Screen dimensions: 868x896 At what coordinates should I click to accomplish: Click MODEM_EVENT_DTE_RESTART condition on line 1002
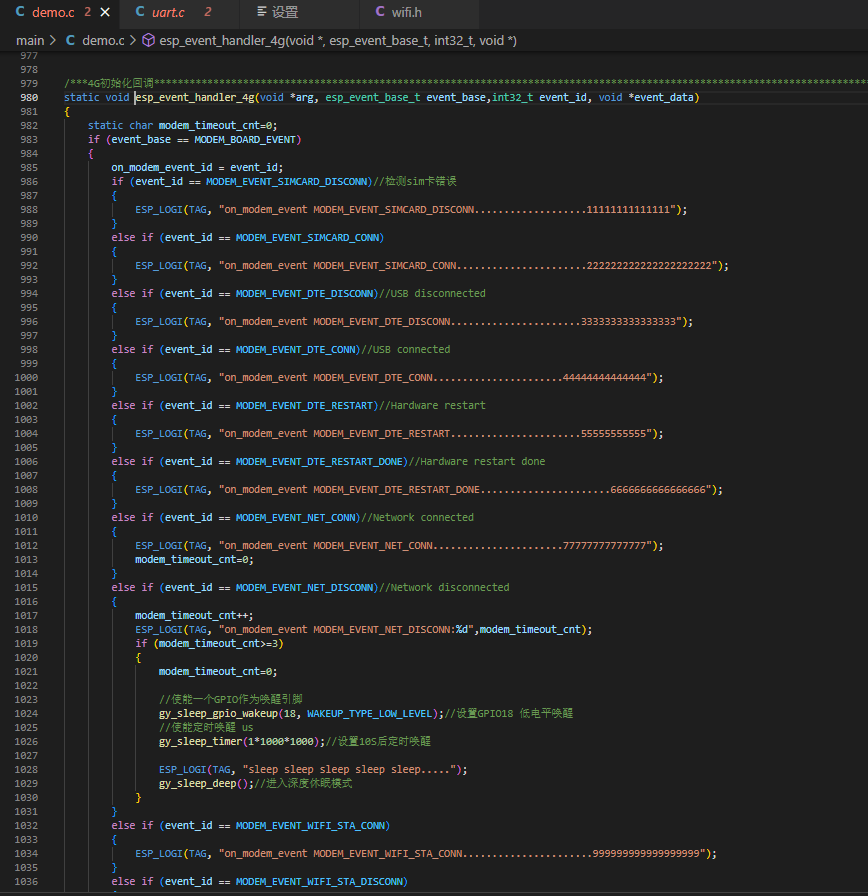[304, 406]
